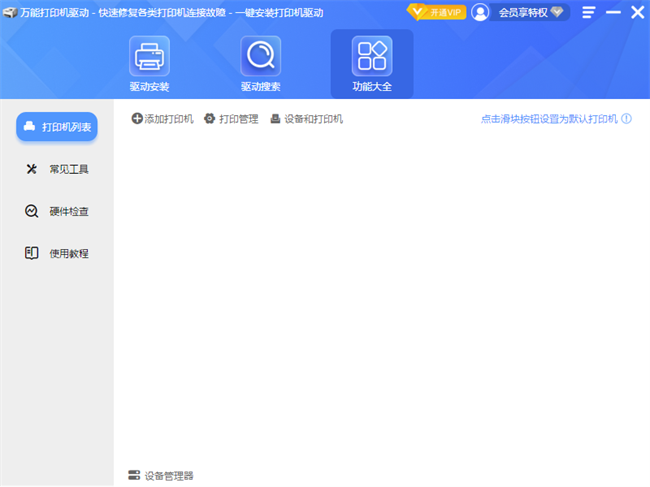
Task: Click the 点击滑块按钮设置为默认打印机 hint text
Action: 549,119
